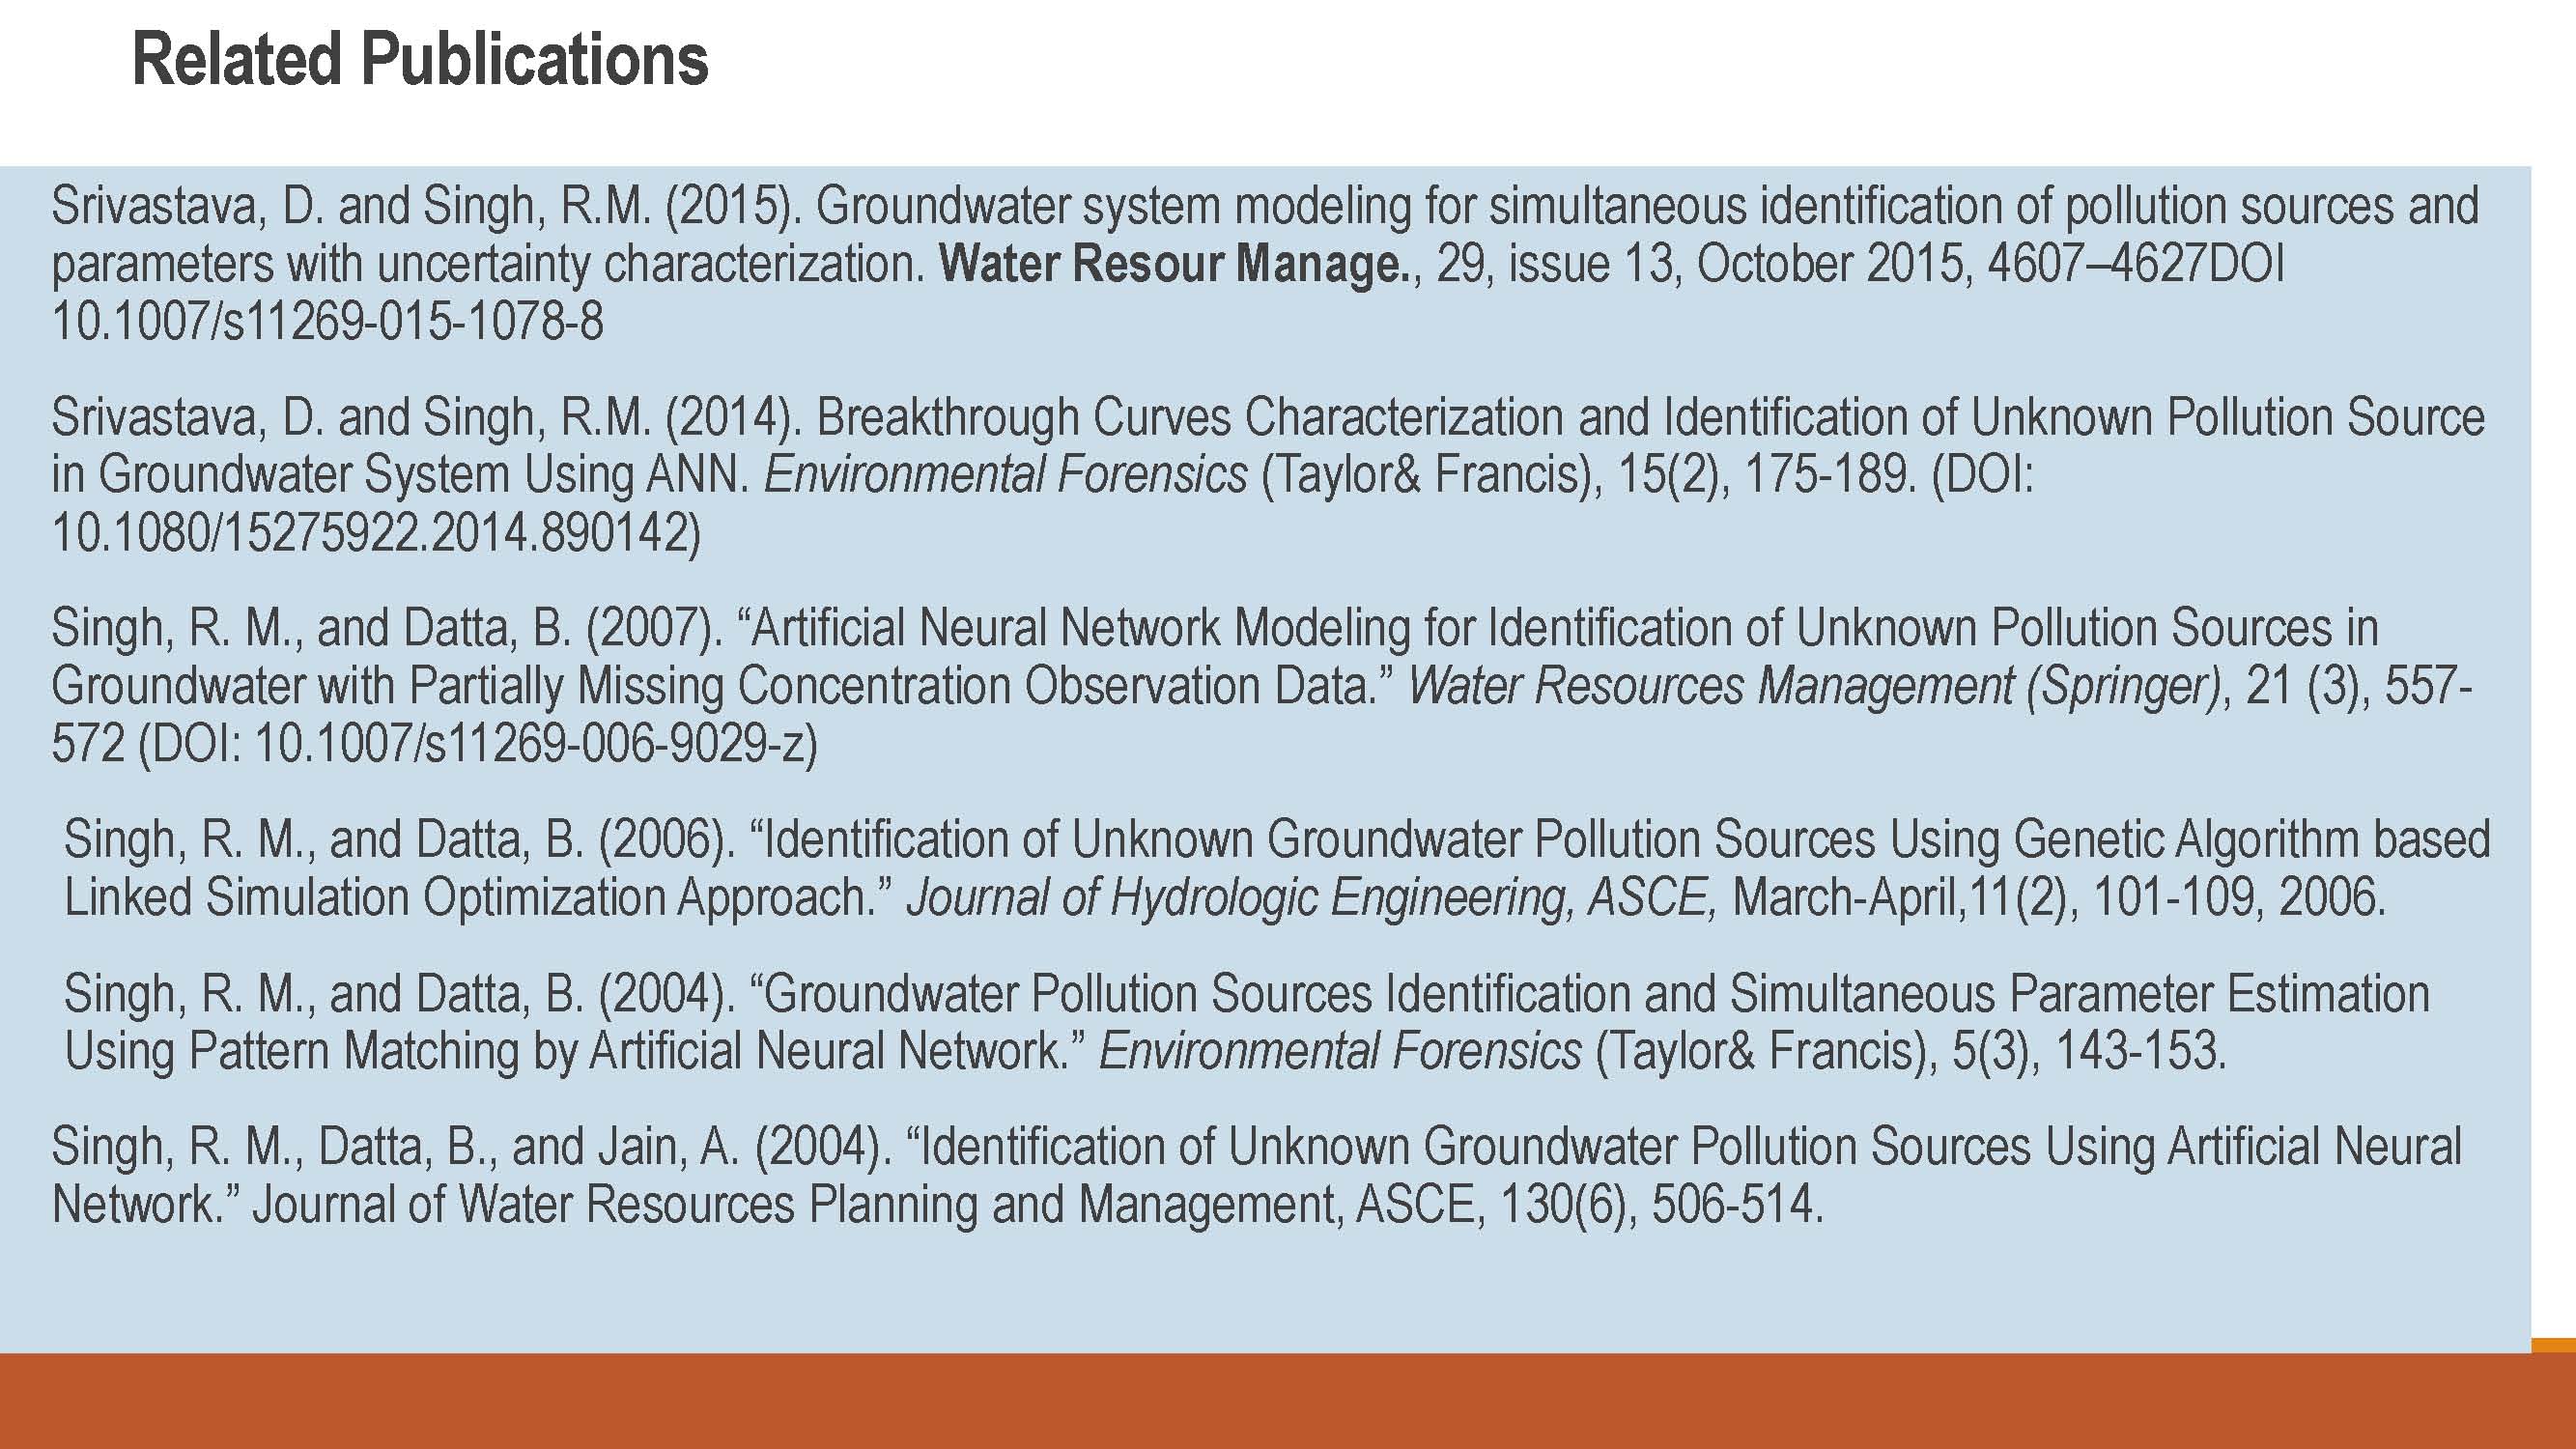This screenshot has width=2576, height=1449.
Task: Open DOI 10.1080/15275922.2014.890142
Action: (x=376, y=533)
